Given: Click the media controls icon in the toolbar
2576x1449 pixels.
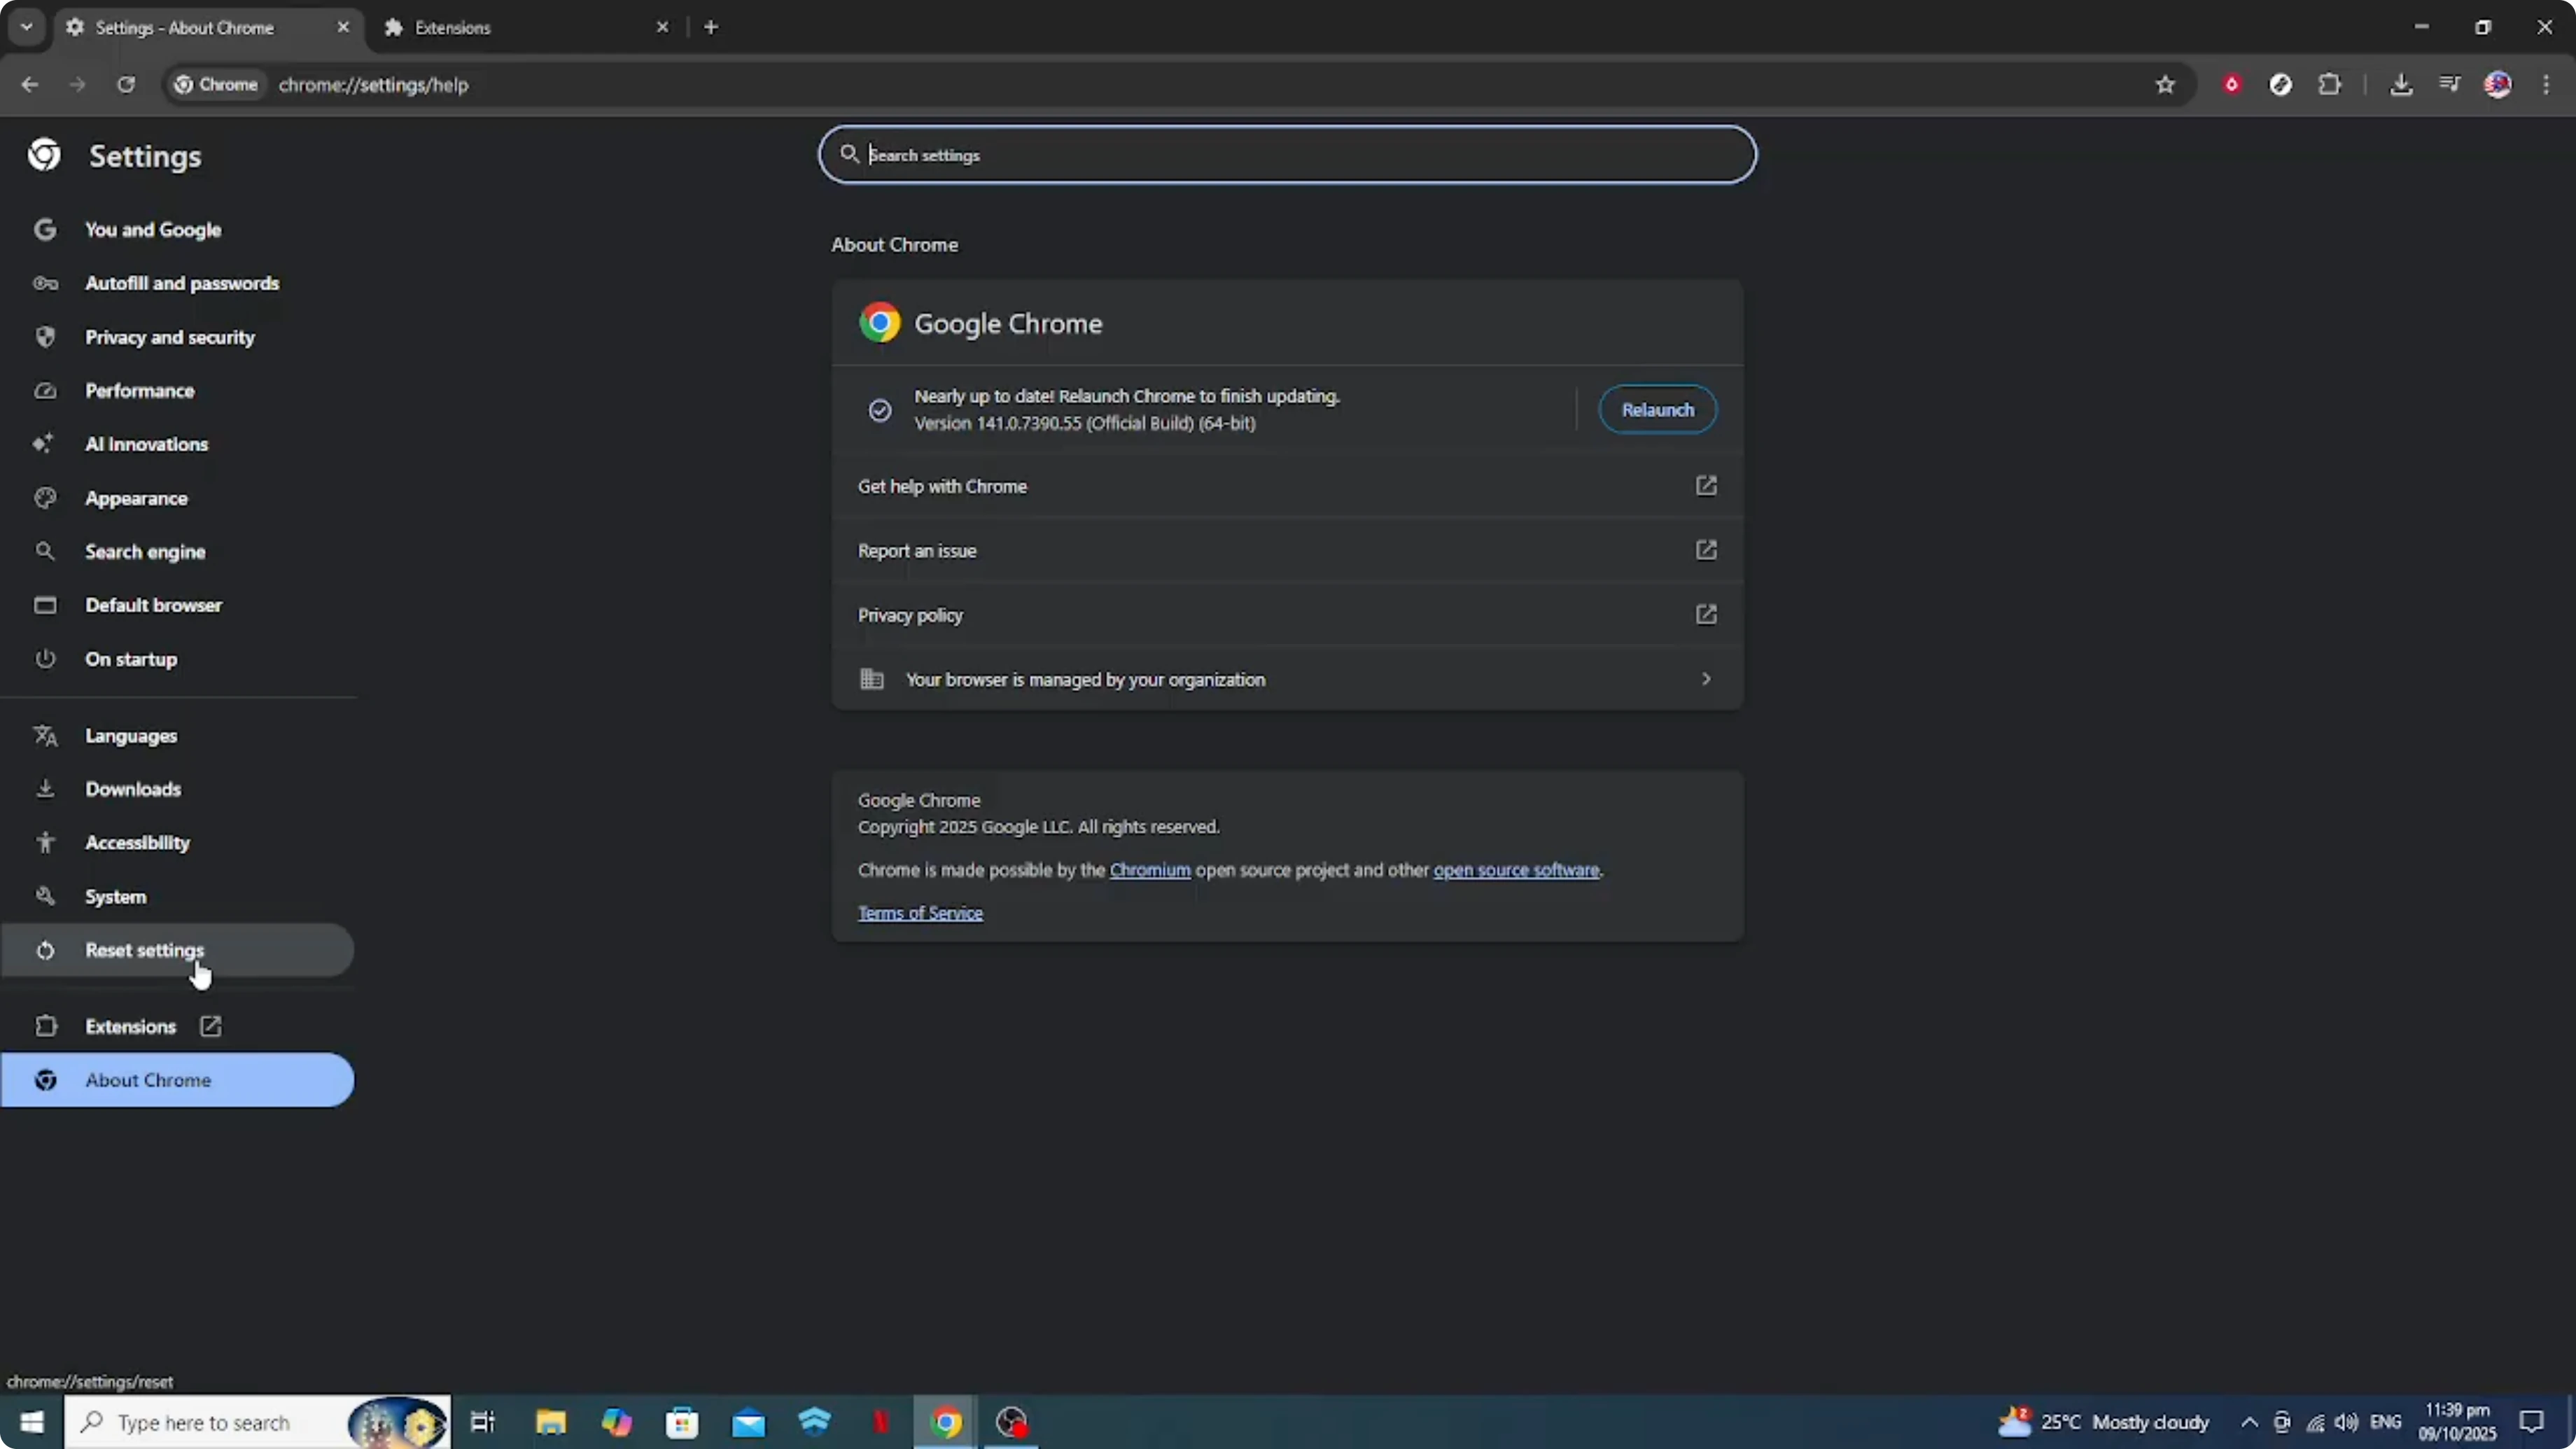Looking at the screenshot, I should [2449, 85].
